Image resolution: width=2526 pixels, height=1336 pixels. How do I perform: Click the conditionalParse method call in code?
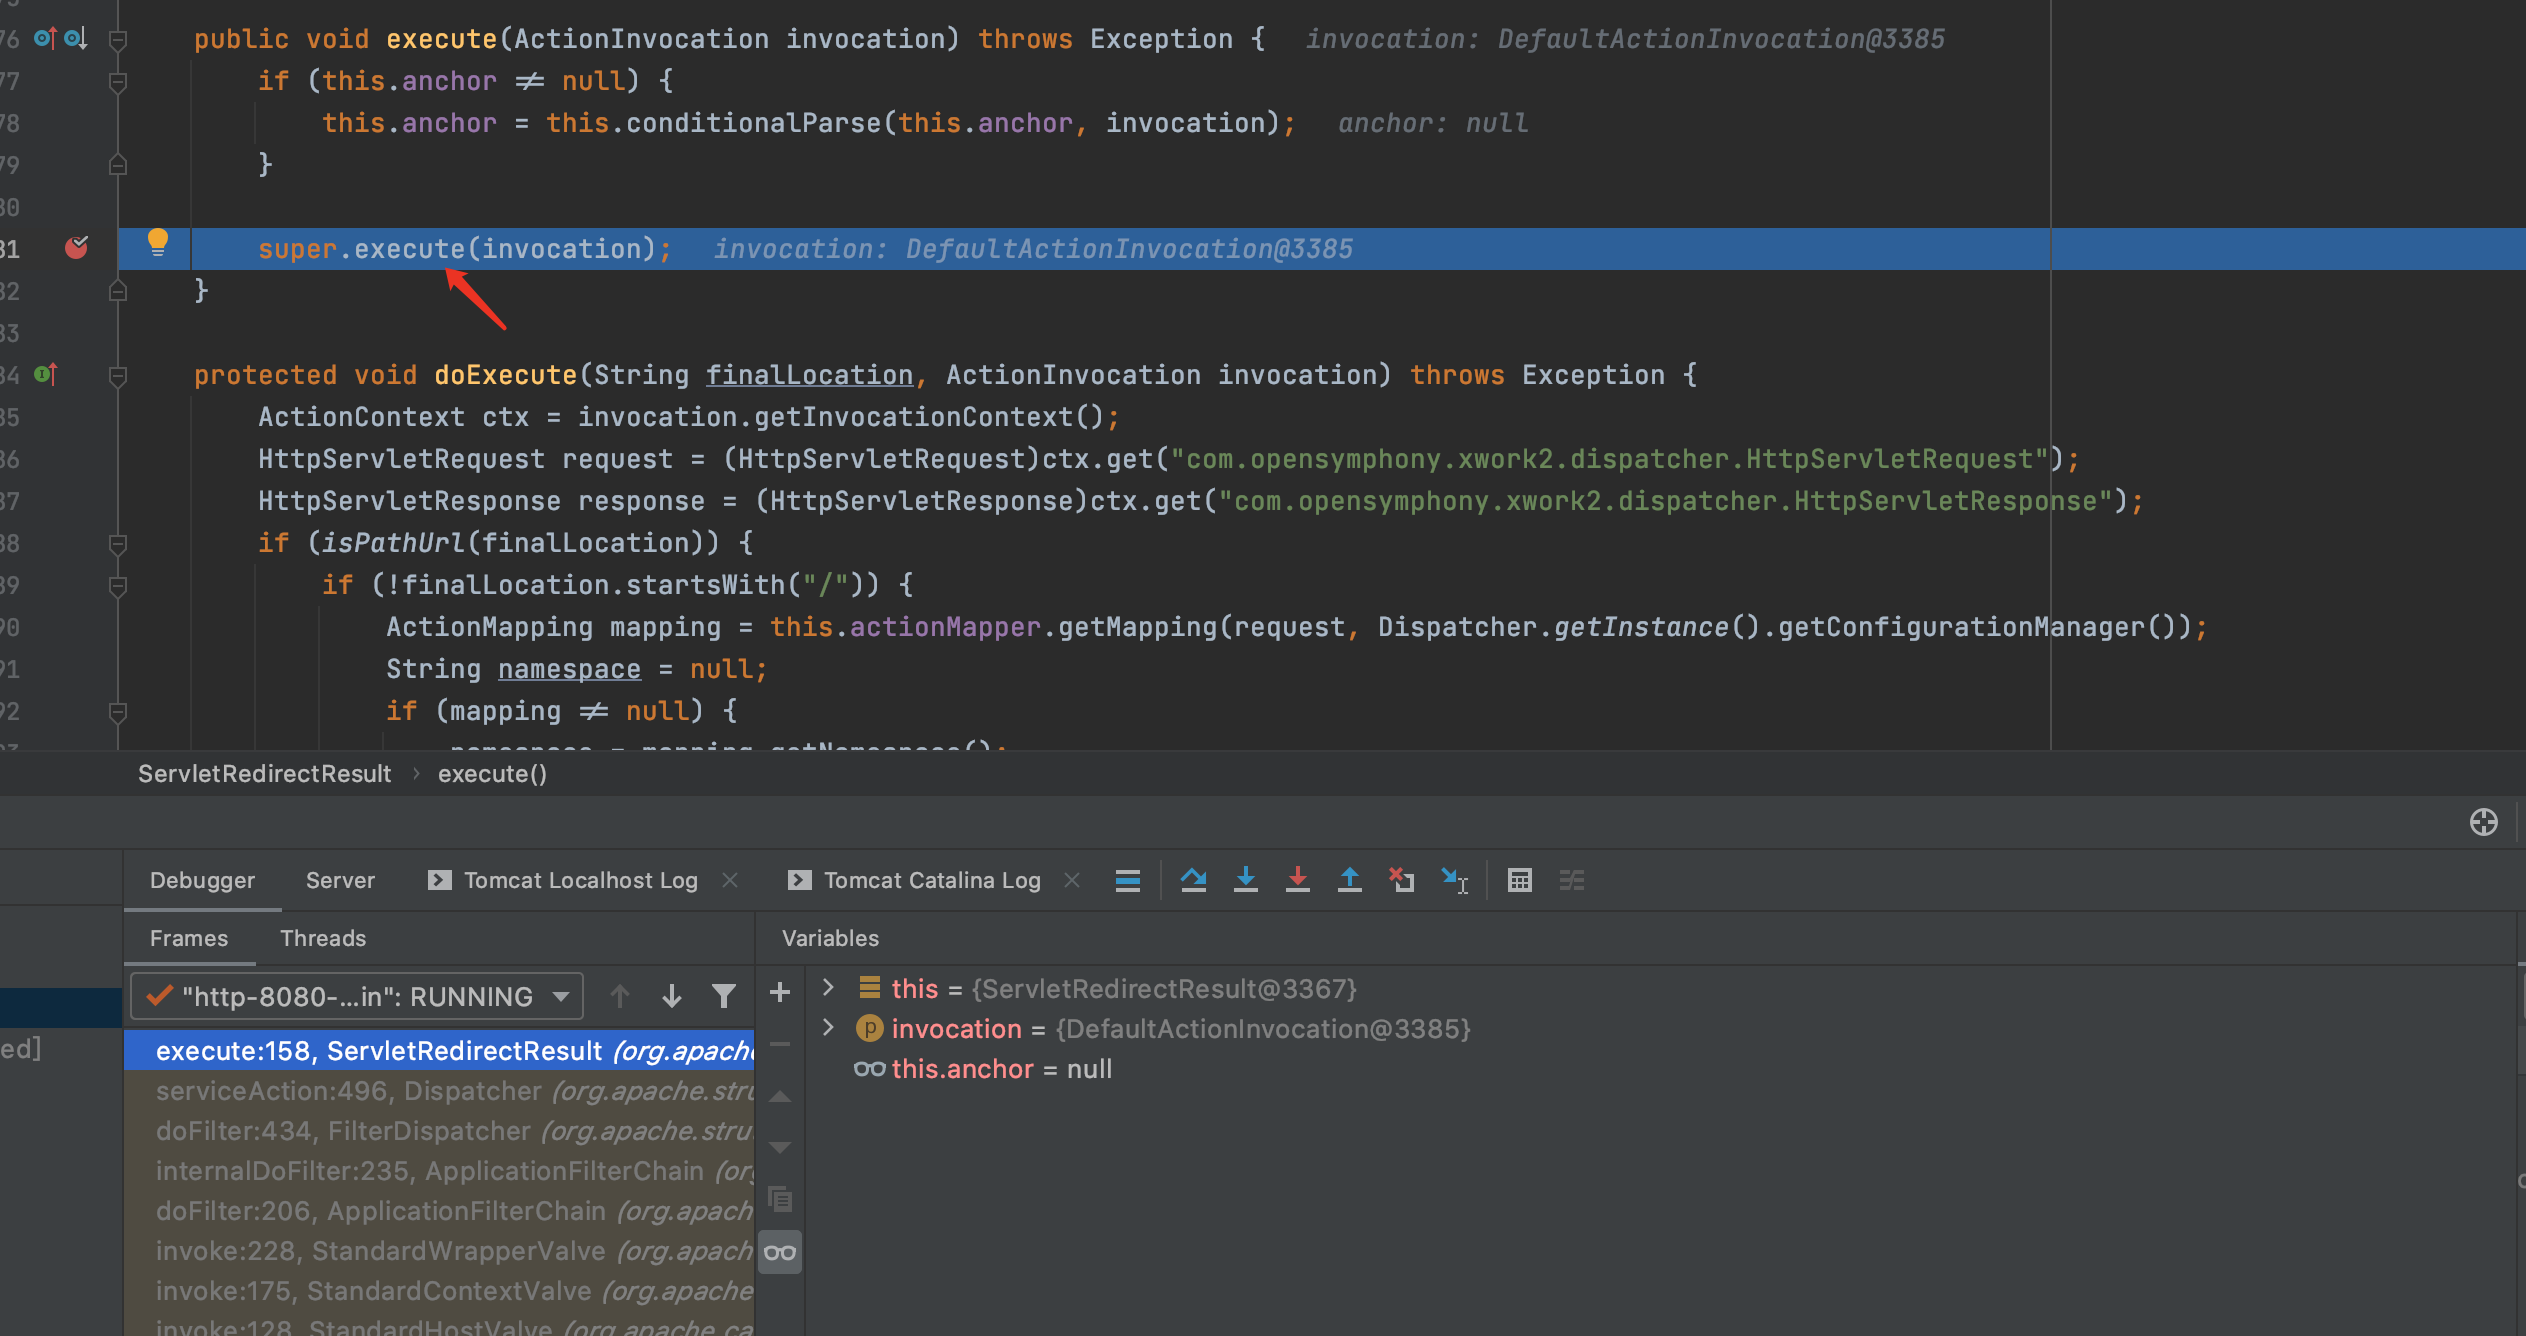point(753,123)
